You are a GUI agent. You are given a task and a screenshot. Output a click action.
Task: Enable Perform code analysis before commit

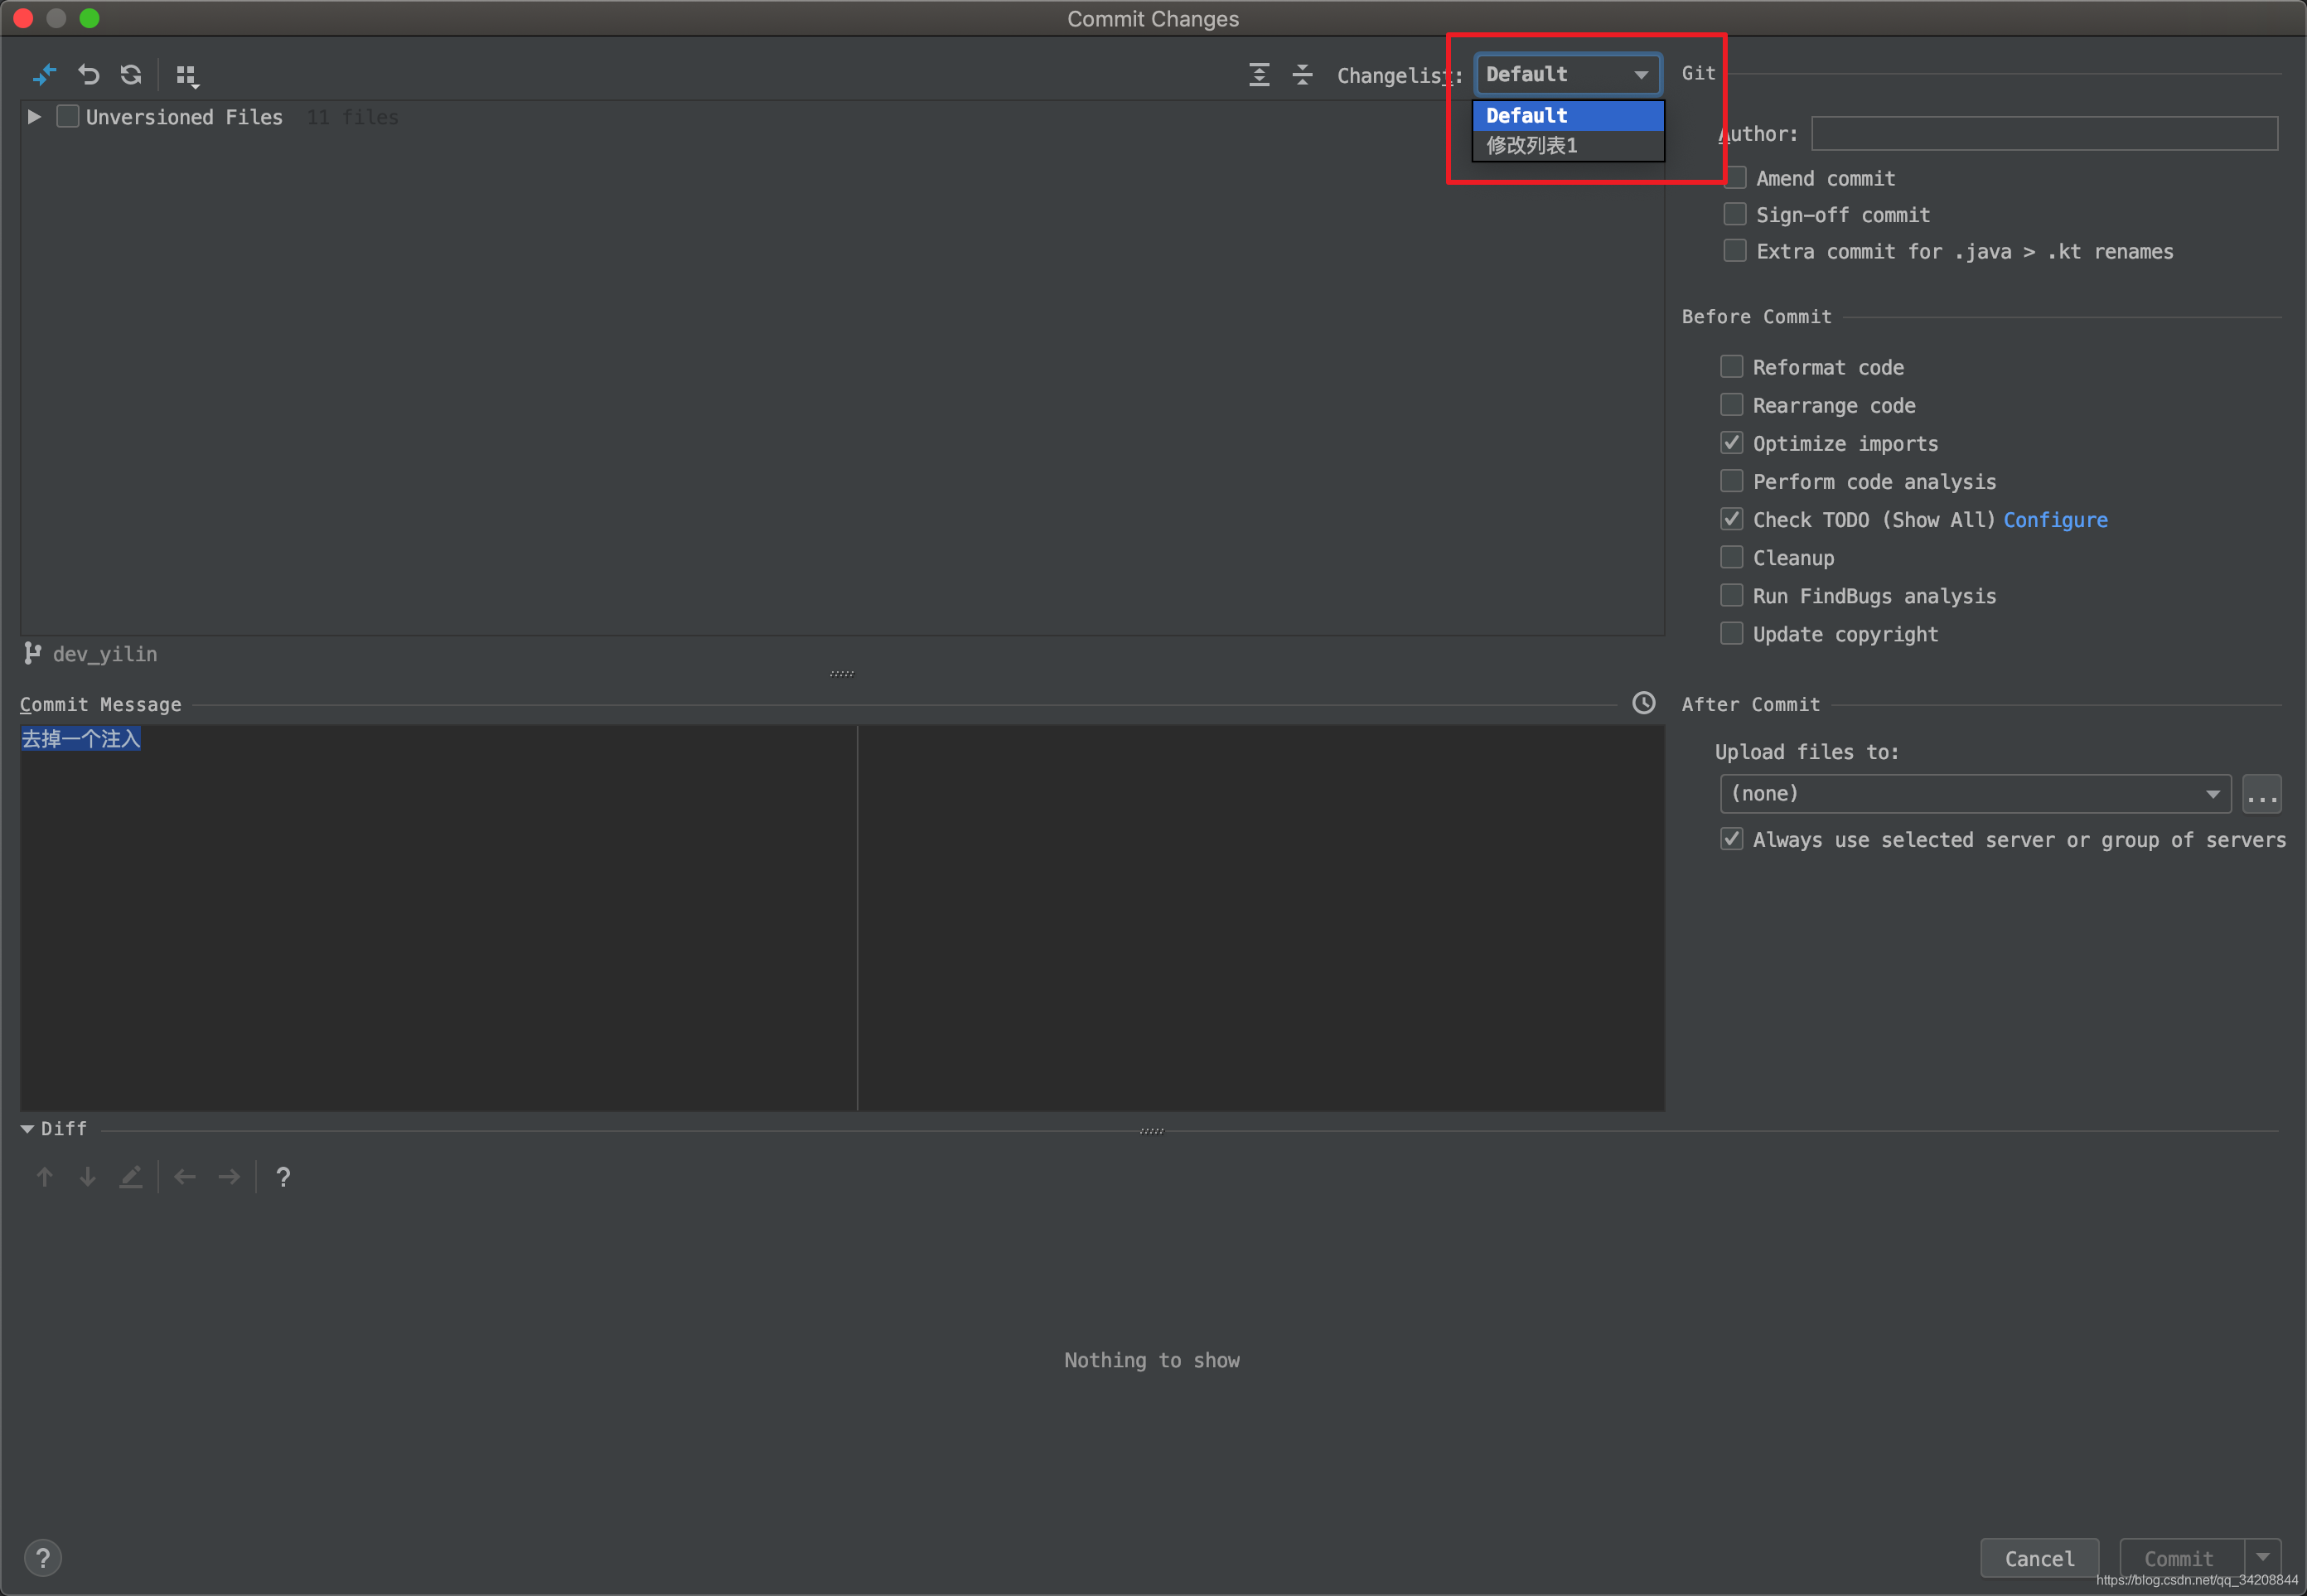[1731, 481]
